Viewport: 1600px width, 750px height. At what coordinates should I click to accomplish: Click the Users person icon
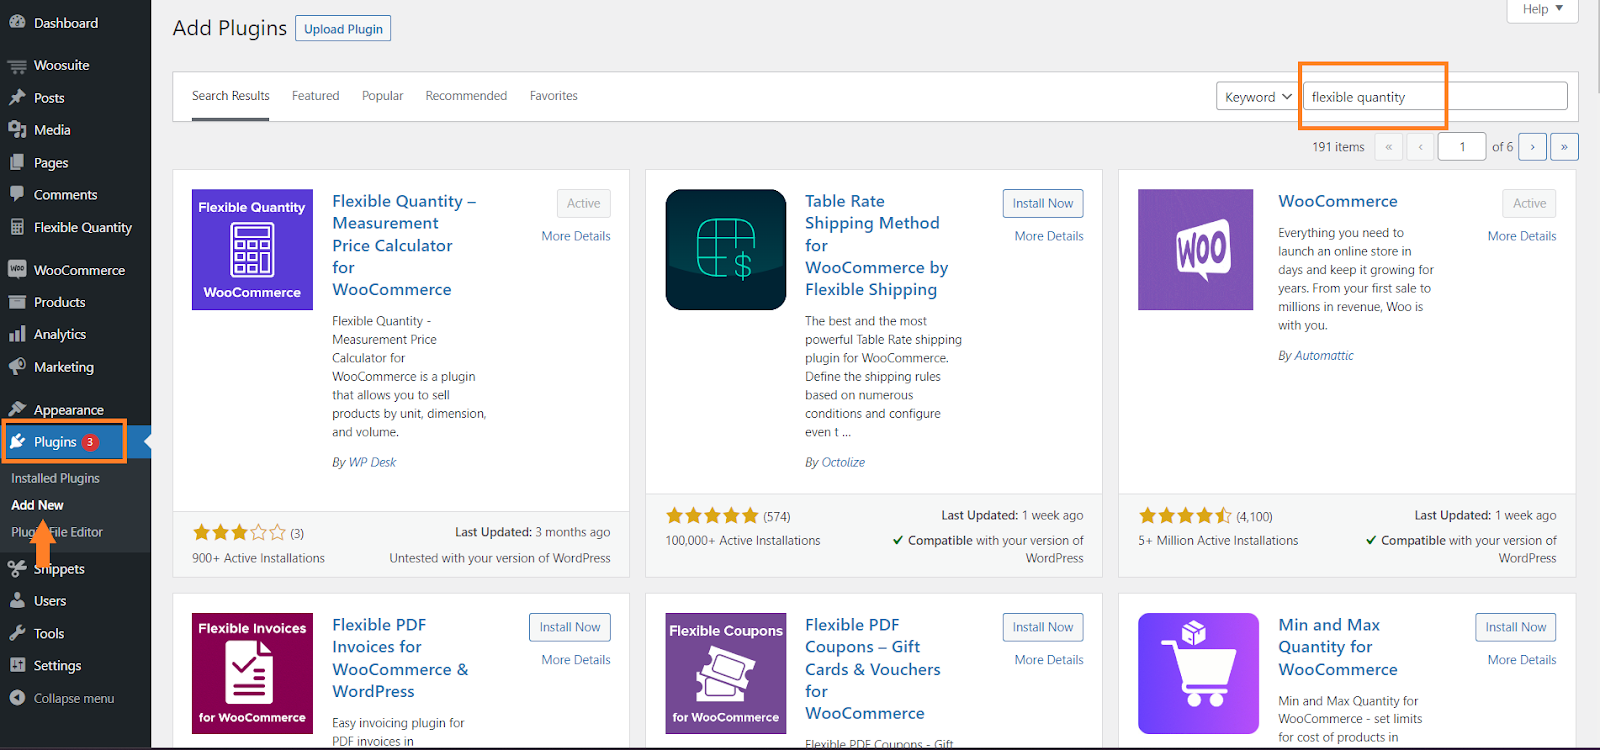(17, 601)
